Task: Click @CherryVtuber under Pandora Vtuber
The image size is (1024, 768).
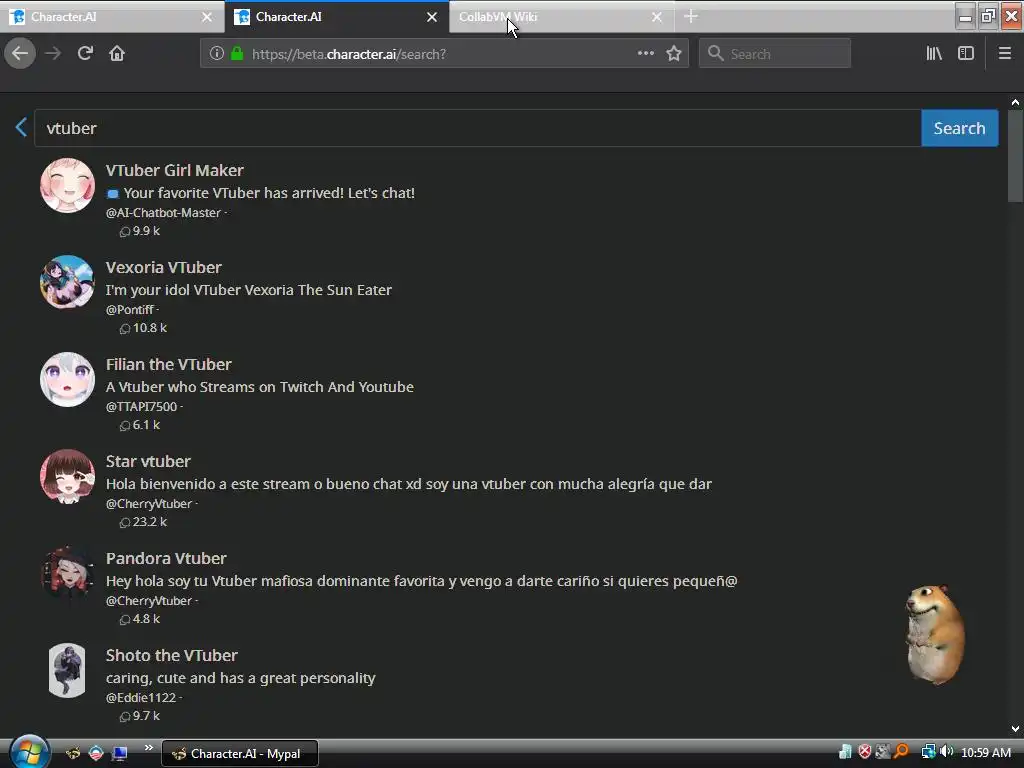Action: [149, 601]
